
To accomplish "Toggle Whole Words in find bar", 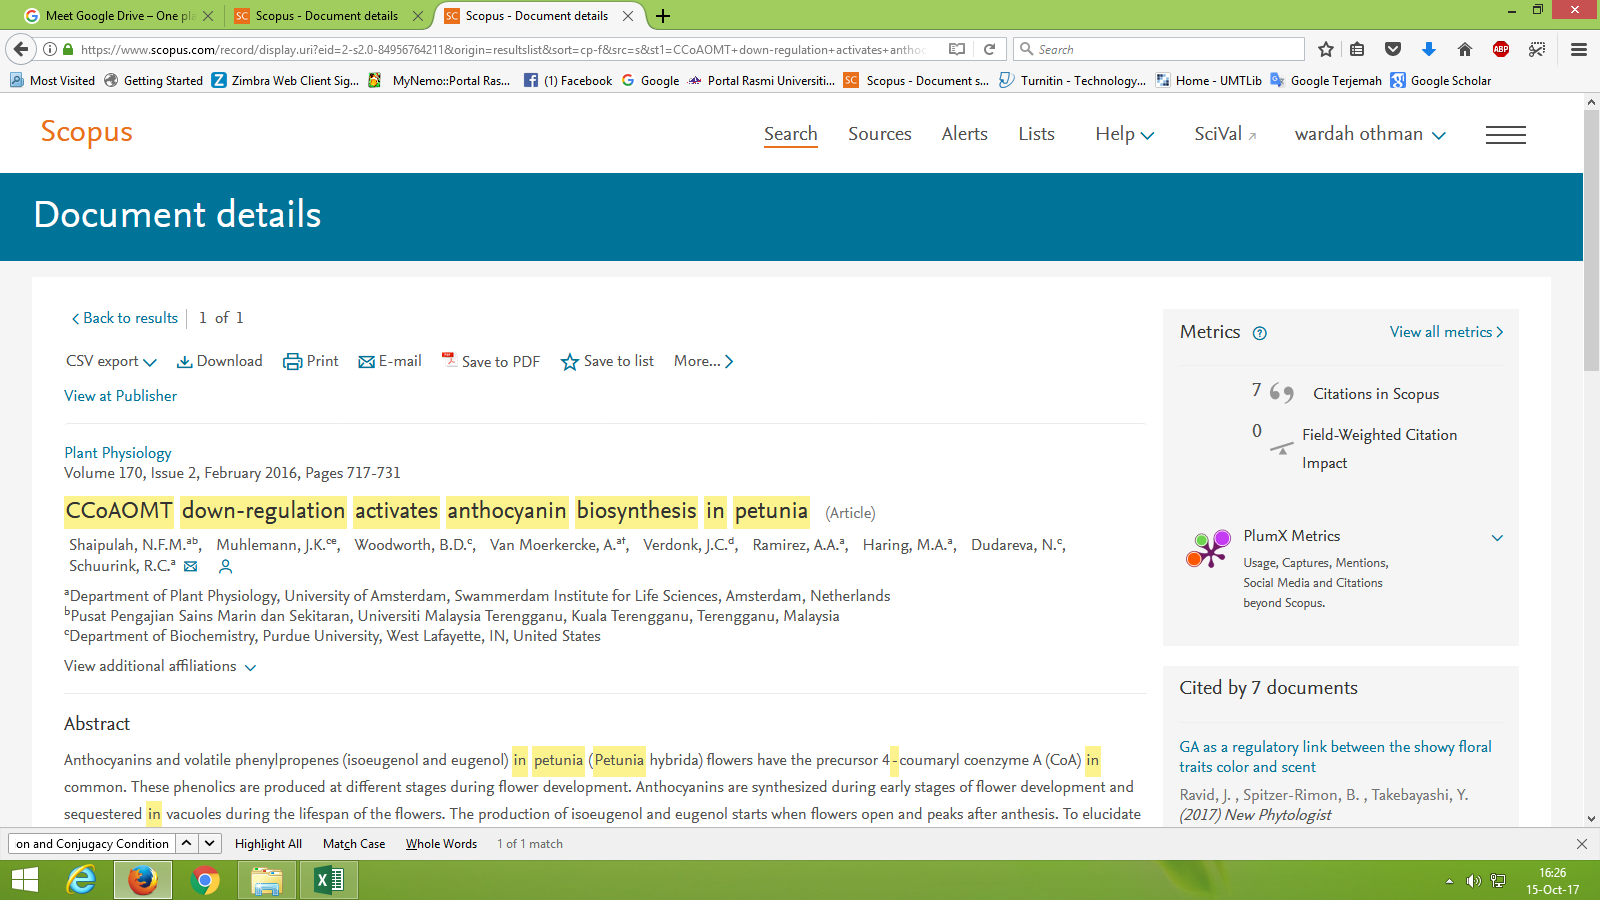I will point(441,844).
